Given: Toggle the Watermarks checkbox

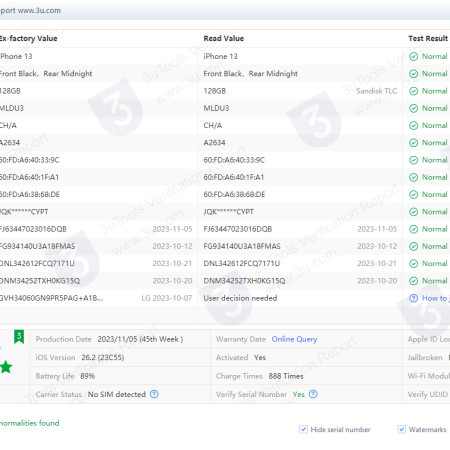Looking at the screenshot, I should (402, 429).
